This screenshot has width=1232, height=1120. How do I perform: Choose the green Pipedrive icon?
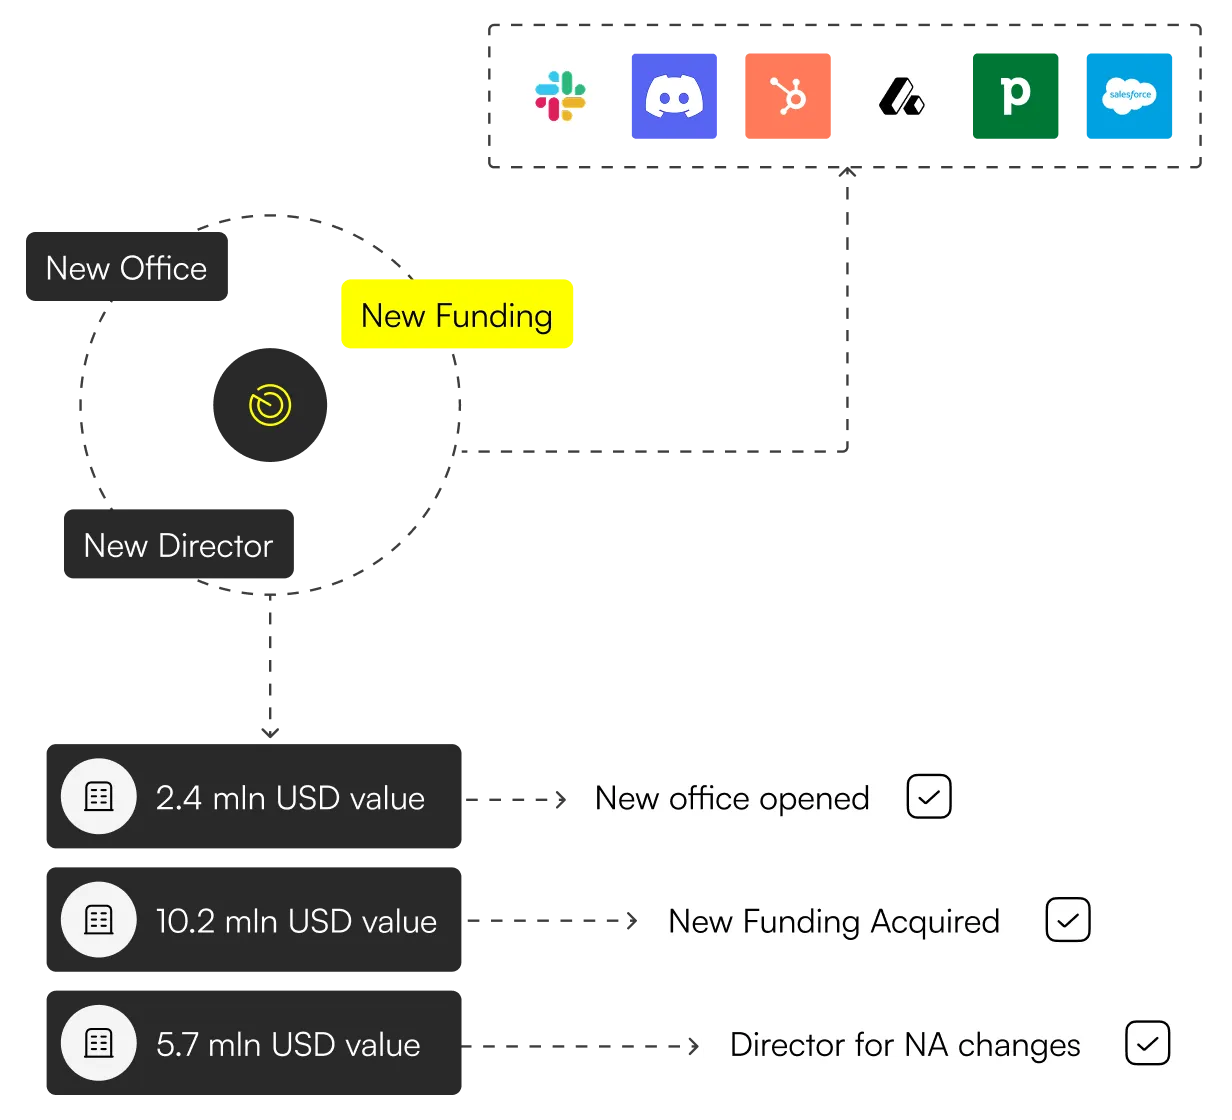1015,96
